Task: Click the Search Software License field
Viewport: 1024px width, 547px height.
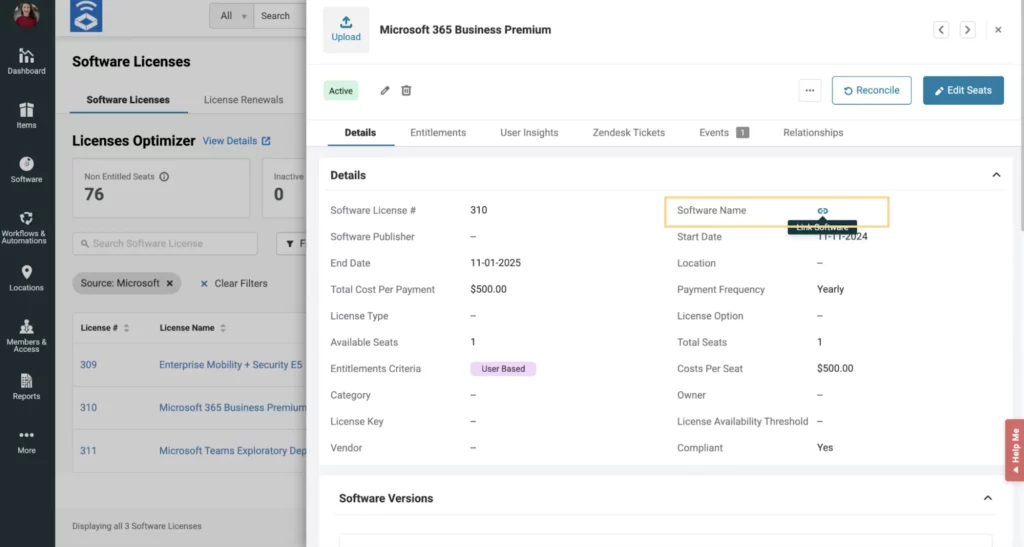Action: (165, 243)
